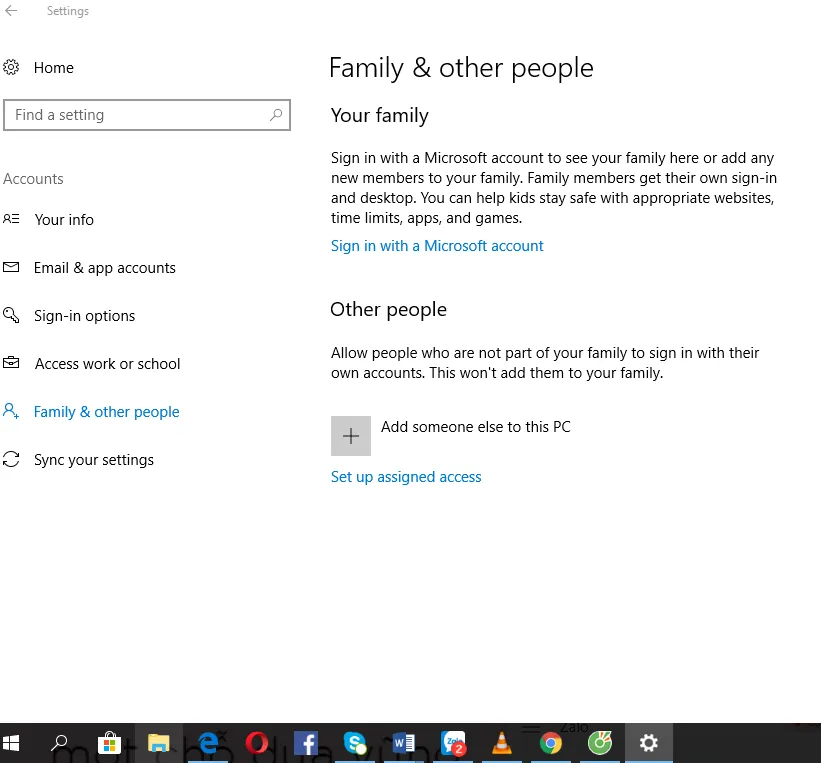Launch Microsoft Edge from taskbar
The width and height of the screenshot is (821, 763).
(208, 743)
